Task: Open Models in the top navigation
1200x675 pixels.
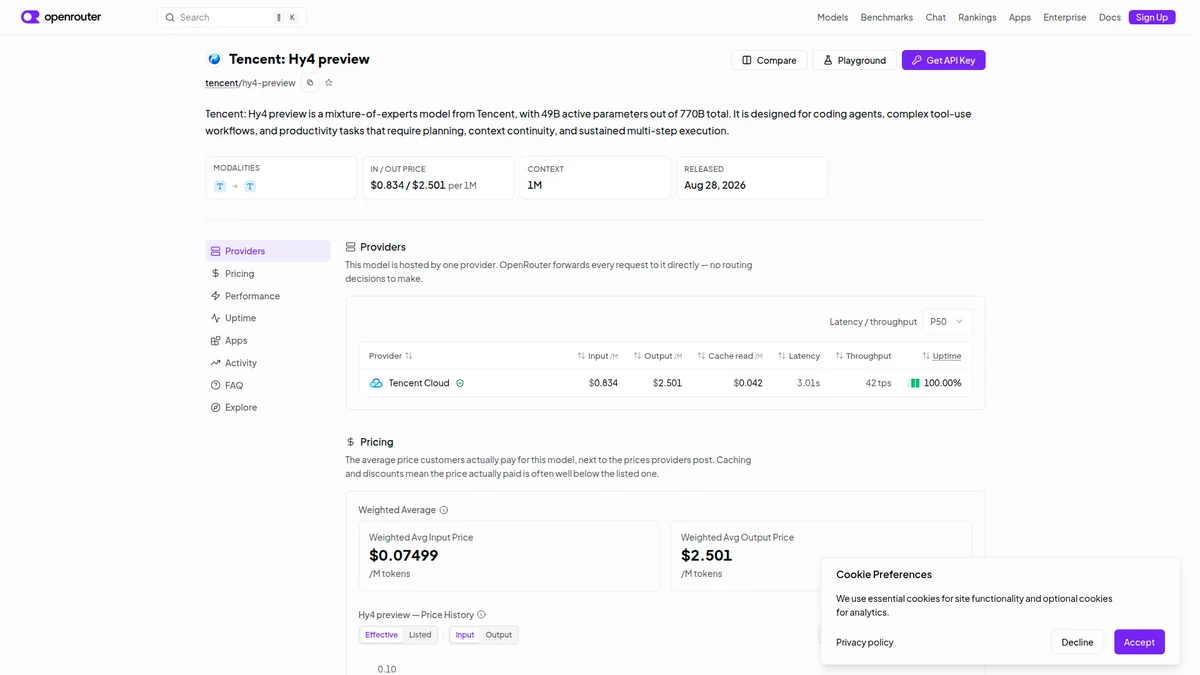Action: (x=832, y=17)
